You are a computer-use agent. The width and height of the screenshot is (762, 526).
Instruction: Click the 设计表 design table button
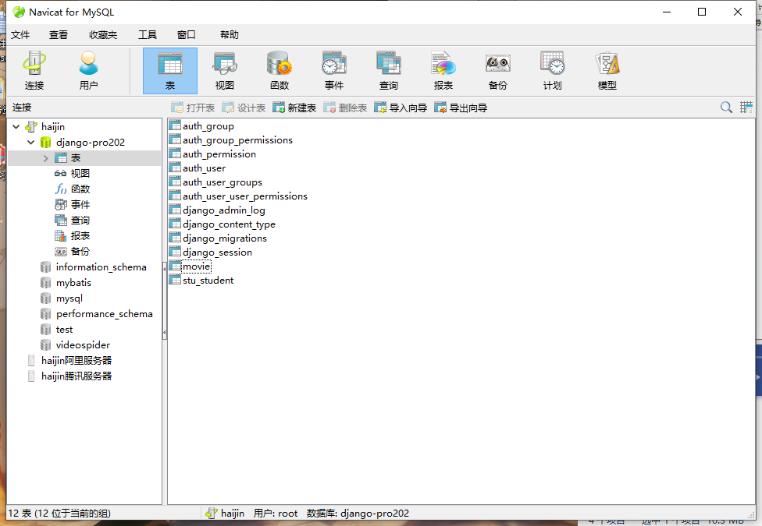tap(243, 108)
